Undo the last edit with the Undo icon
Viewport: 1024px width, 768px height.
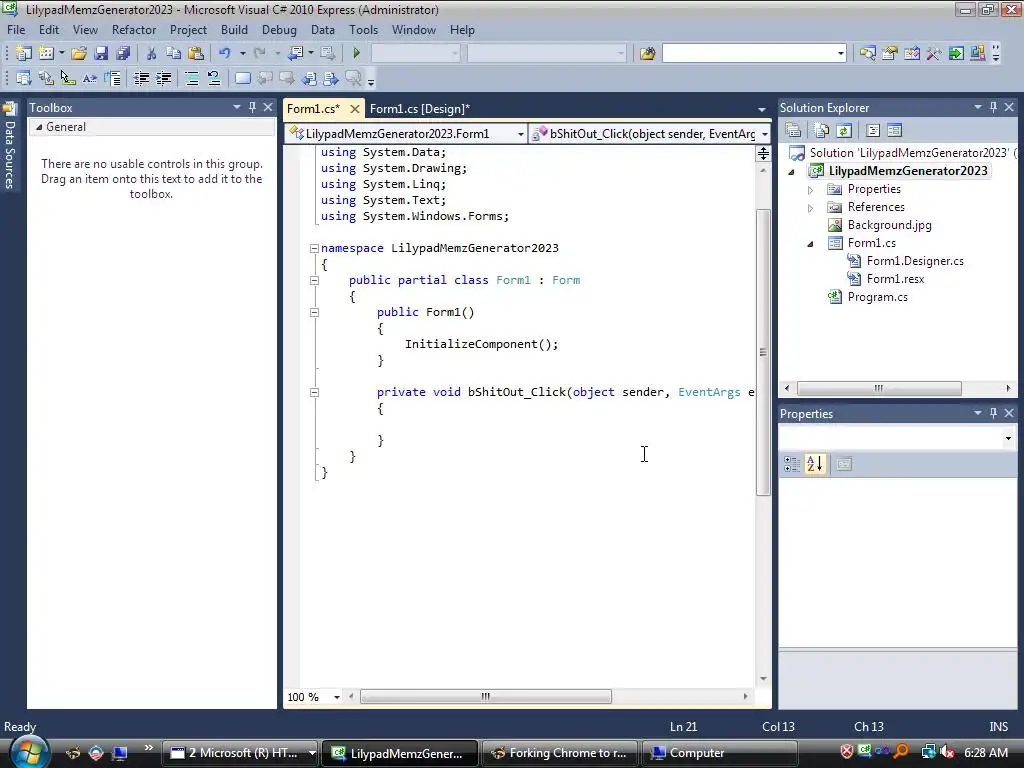pyautogui.click(x=225, y=54)
